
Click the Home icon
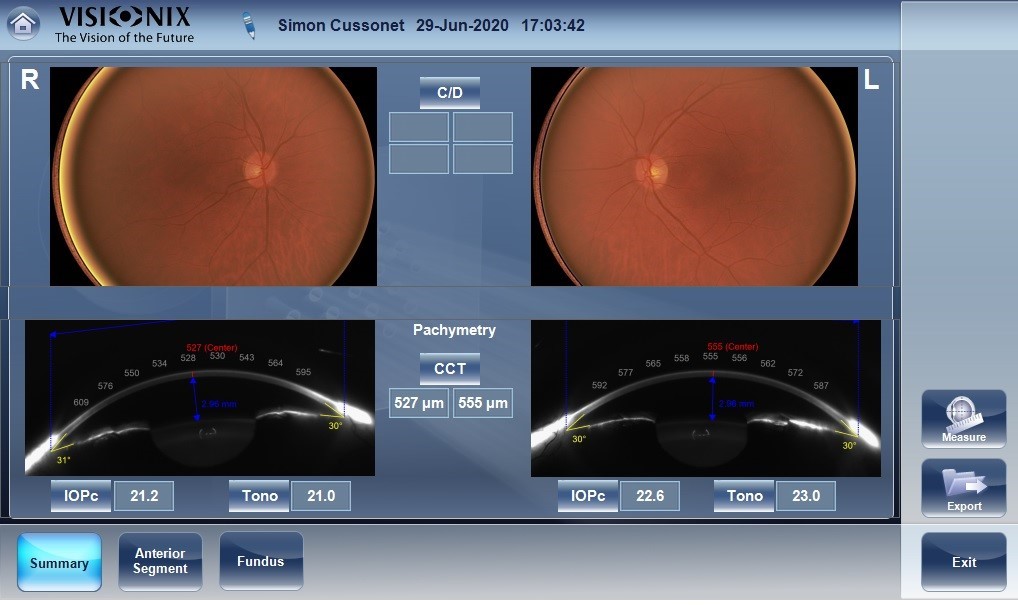(x=24, y=23)
